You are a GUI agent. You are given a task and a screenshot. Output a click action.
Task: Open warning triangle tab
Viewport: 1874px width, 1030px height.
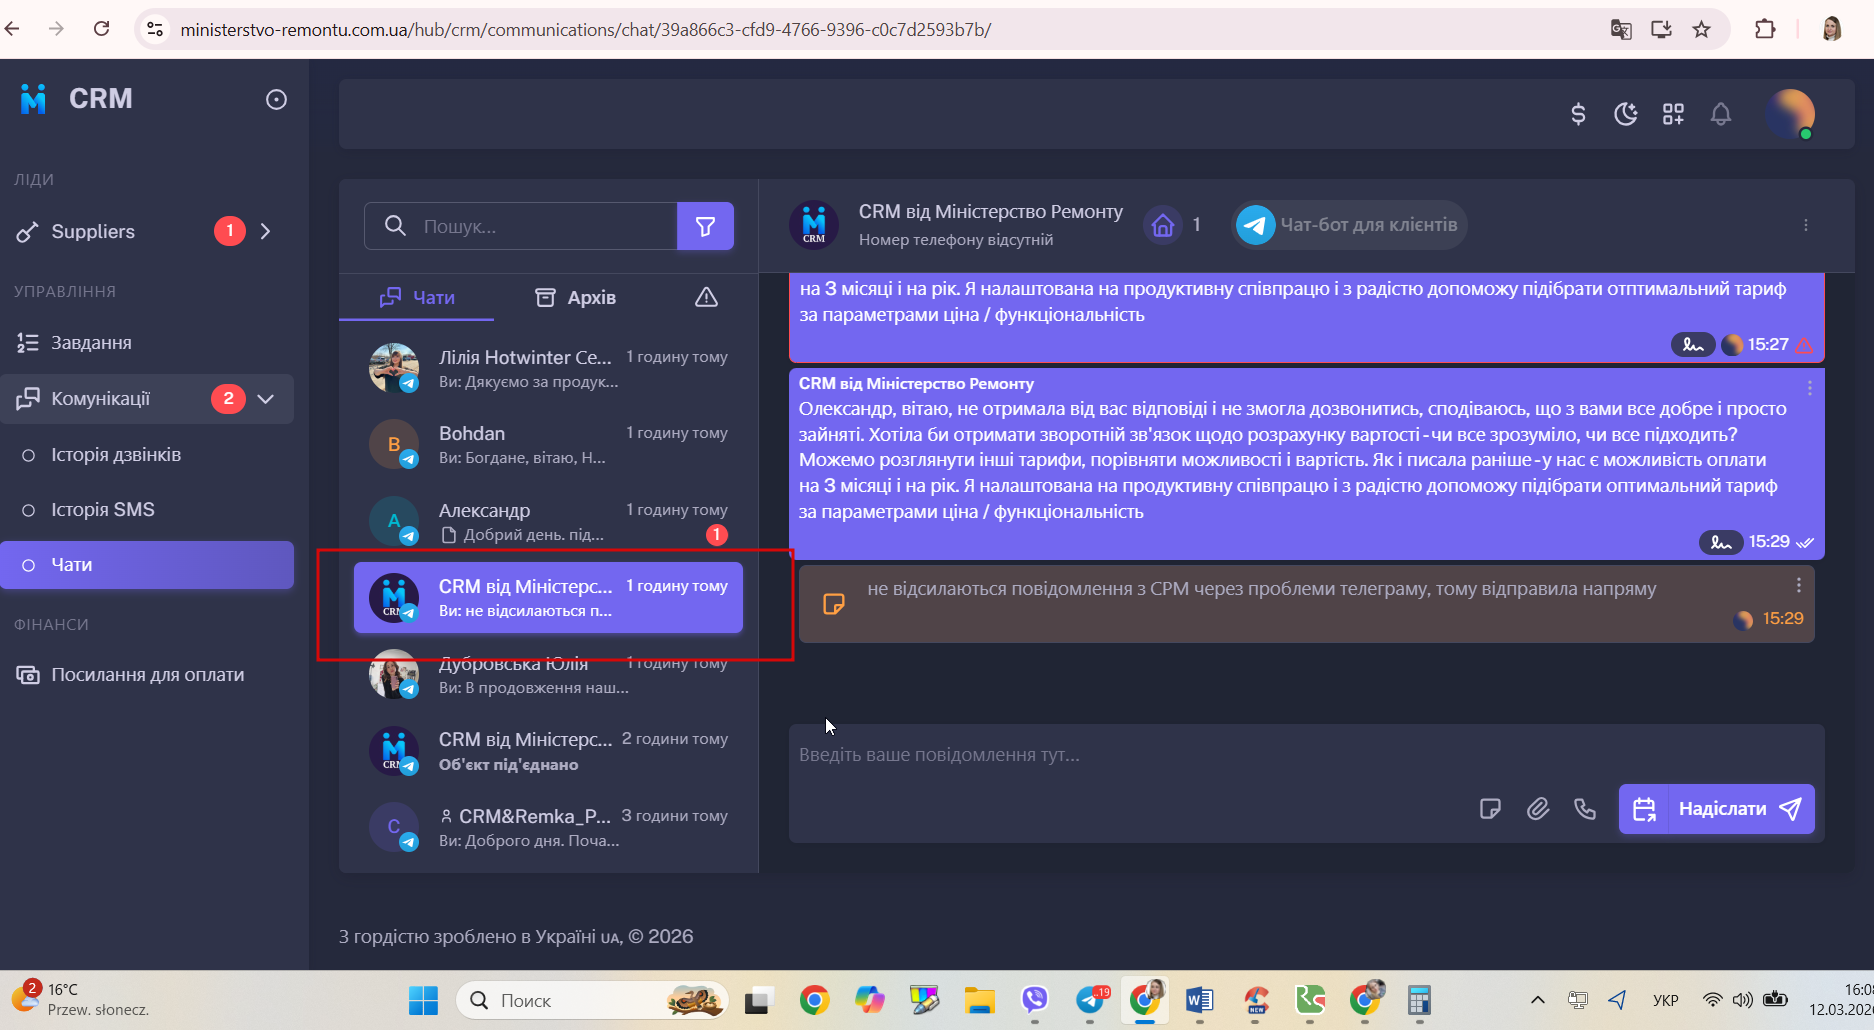pyautogui.click(x=706, y=297)
